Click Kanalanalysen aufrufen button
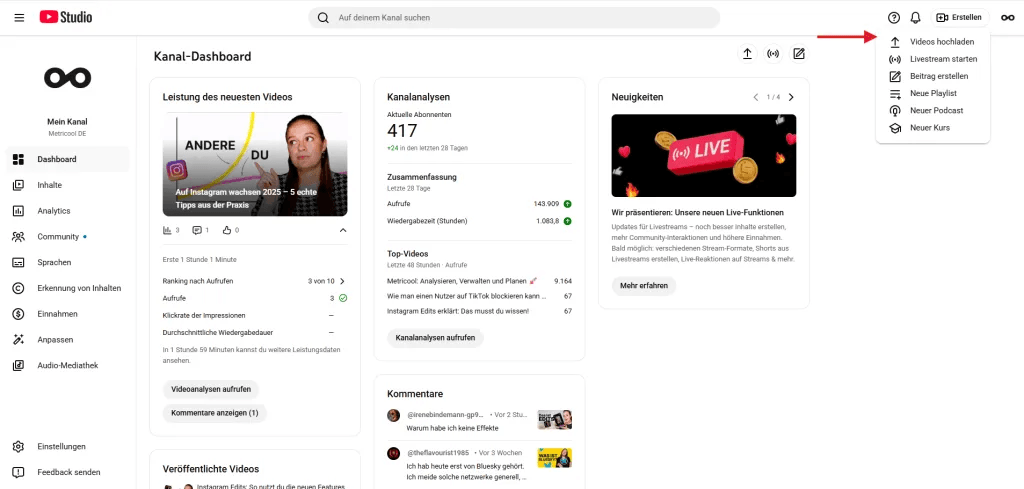The height and width of the screenshot is (489, 1024). pyautogui.click(x=435, y=338)
